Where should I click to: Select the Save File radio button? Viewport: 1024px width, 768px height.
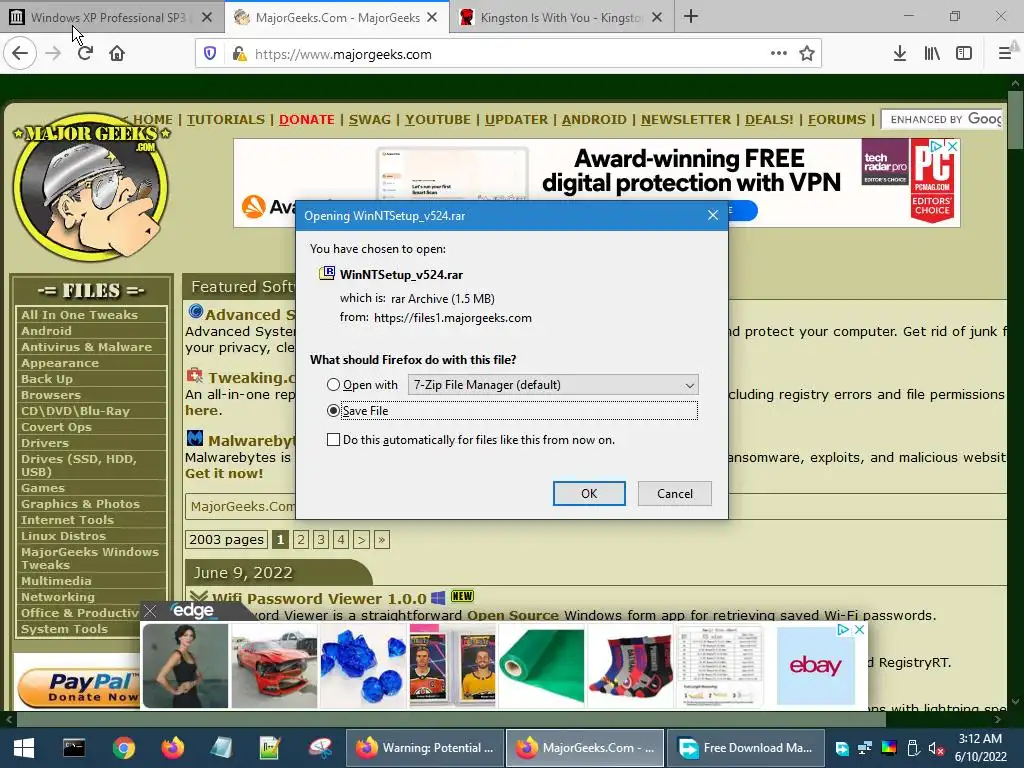pos(334,411)
